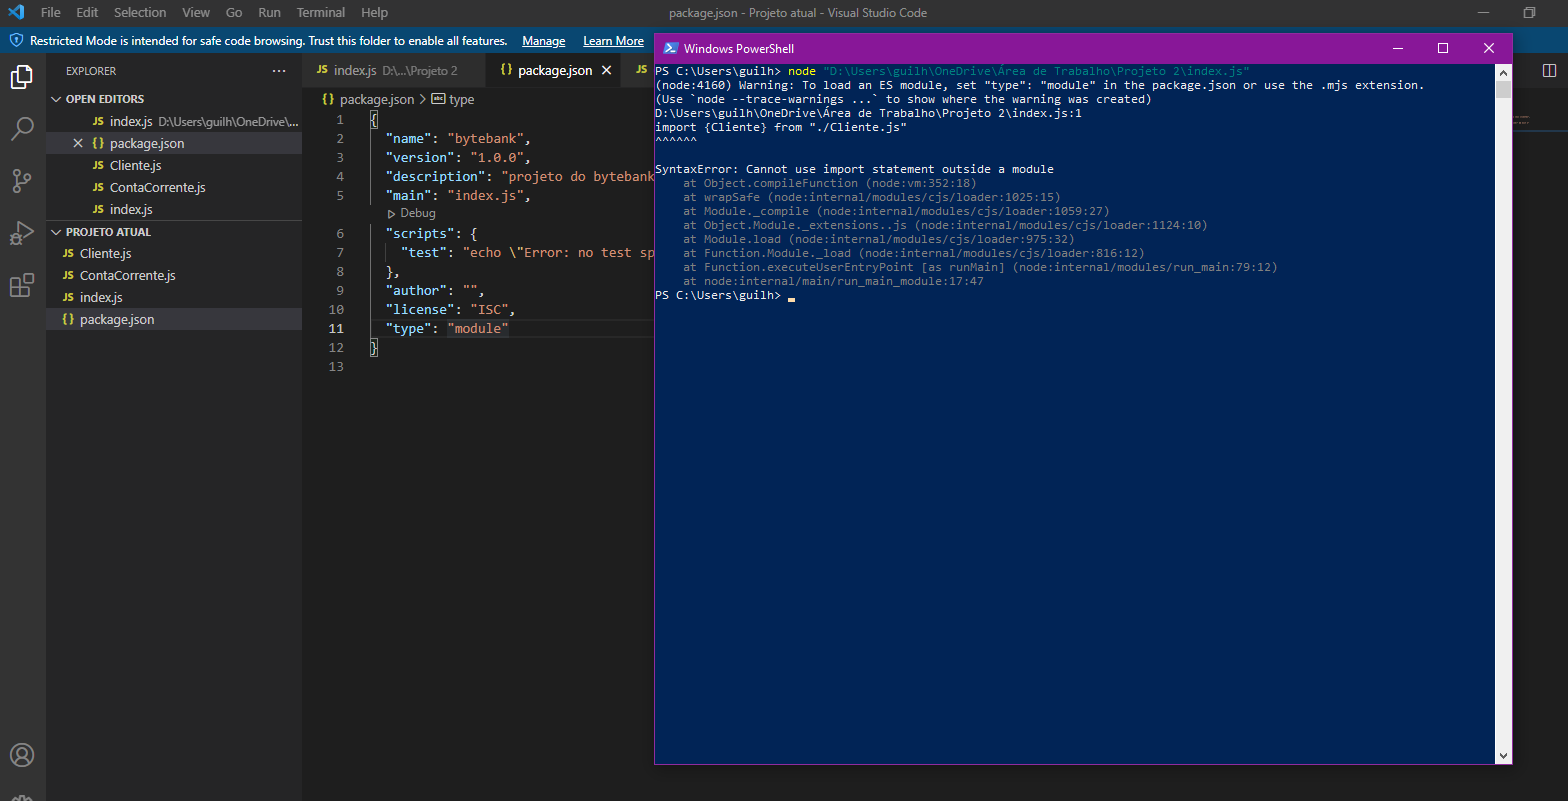Restore down the VS Code window
The image size is (1568, 801).
pos(1529,13)
